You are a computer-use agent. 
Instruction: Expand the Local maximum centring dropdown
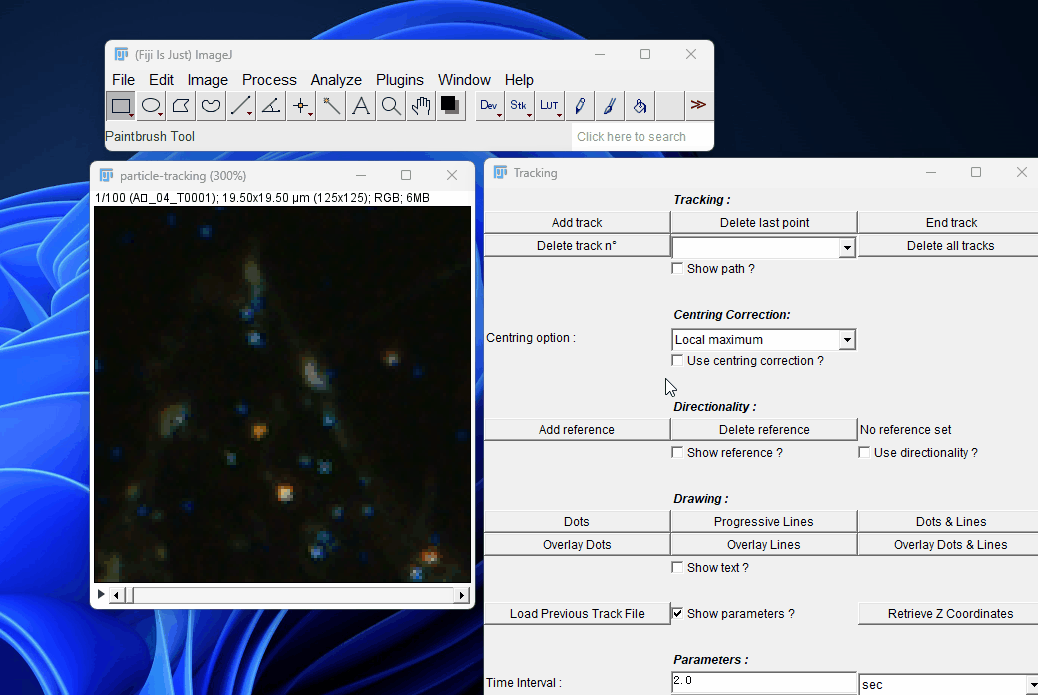click(847, 340)
